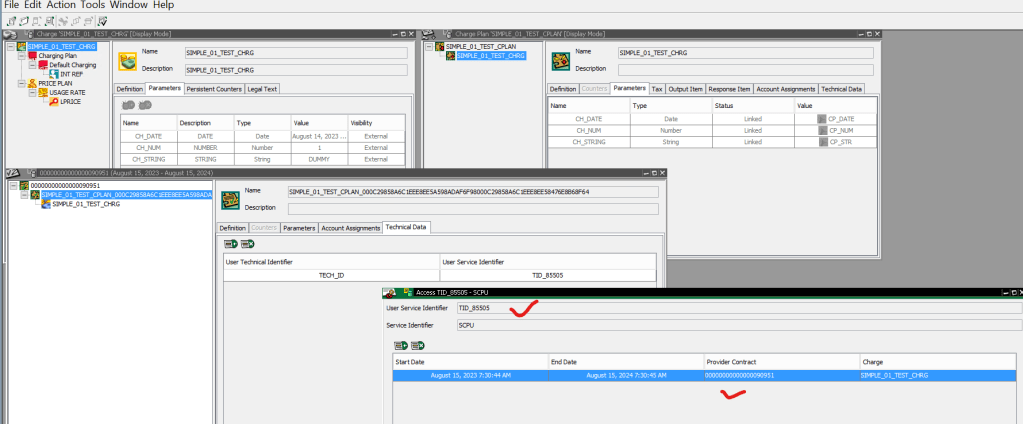
Task: Click the USAGE RATE node icon
Action: point(42,93)
